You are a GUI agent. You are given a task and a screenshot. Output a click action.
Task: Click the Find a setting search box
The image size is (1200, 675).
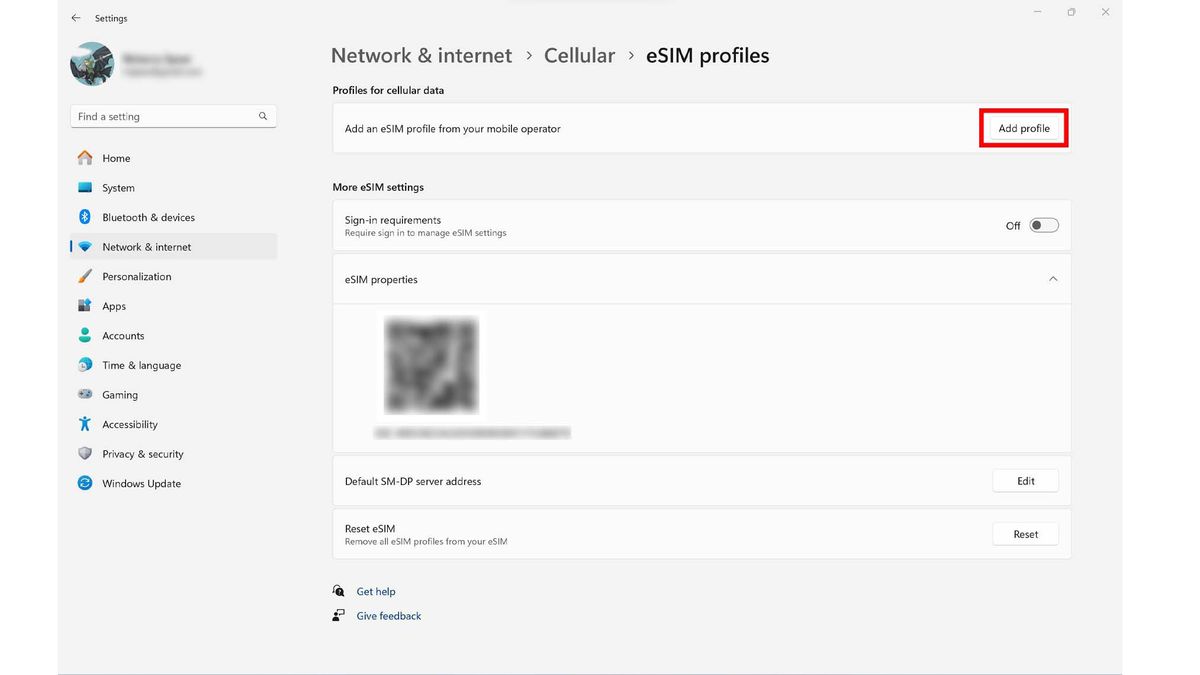[165, 116]
